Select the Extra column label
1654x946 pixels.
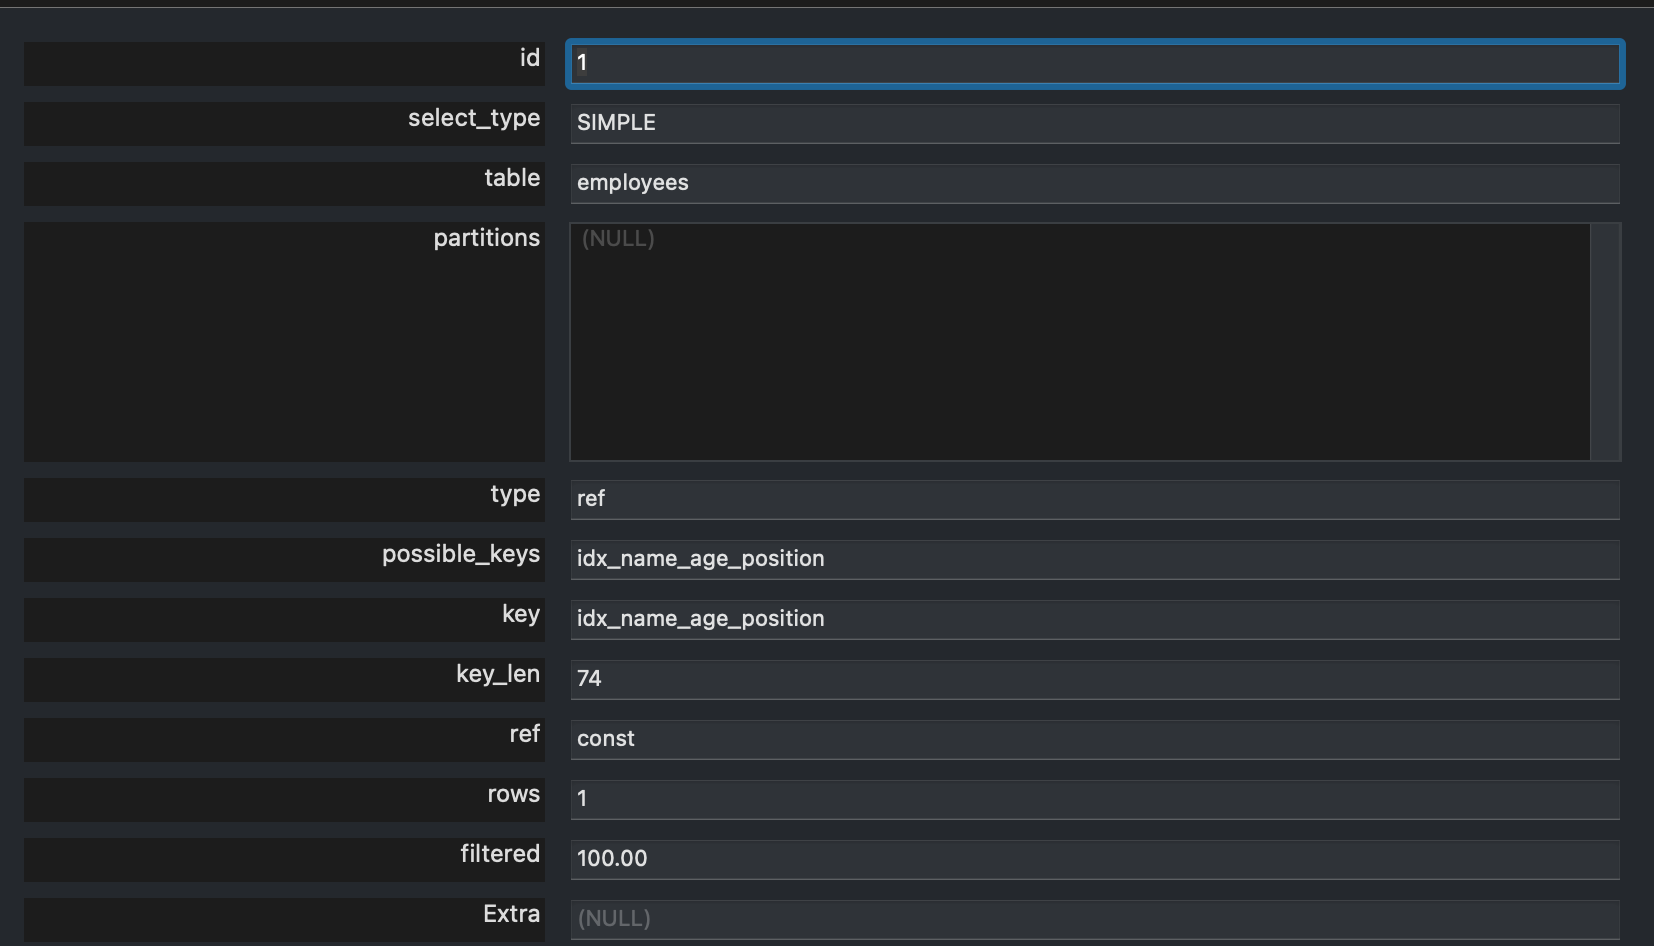click(x=511, y=914)
